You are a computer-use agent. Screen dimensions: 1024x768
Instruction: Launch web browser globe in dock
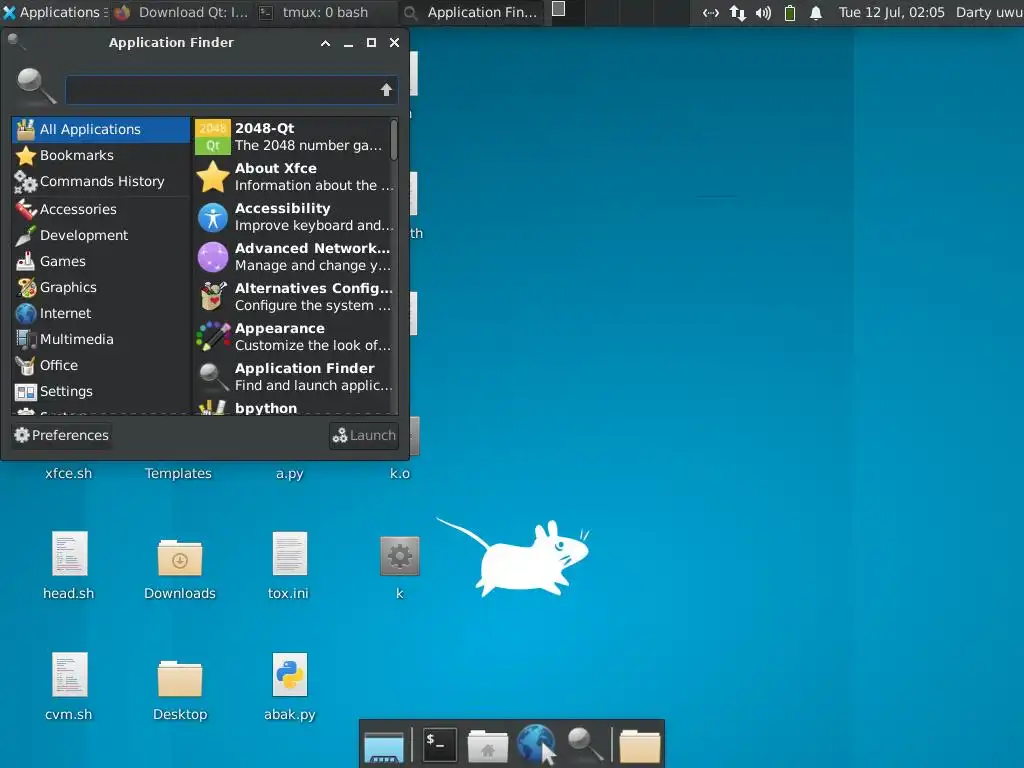(536, 744)
